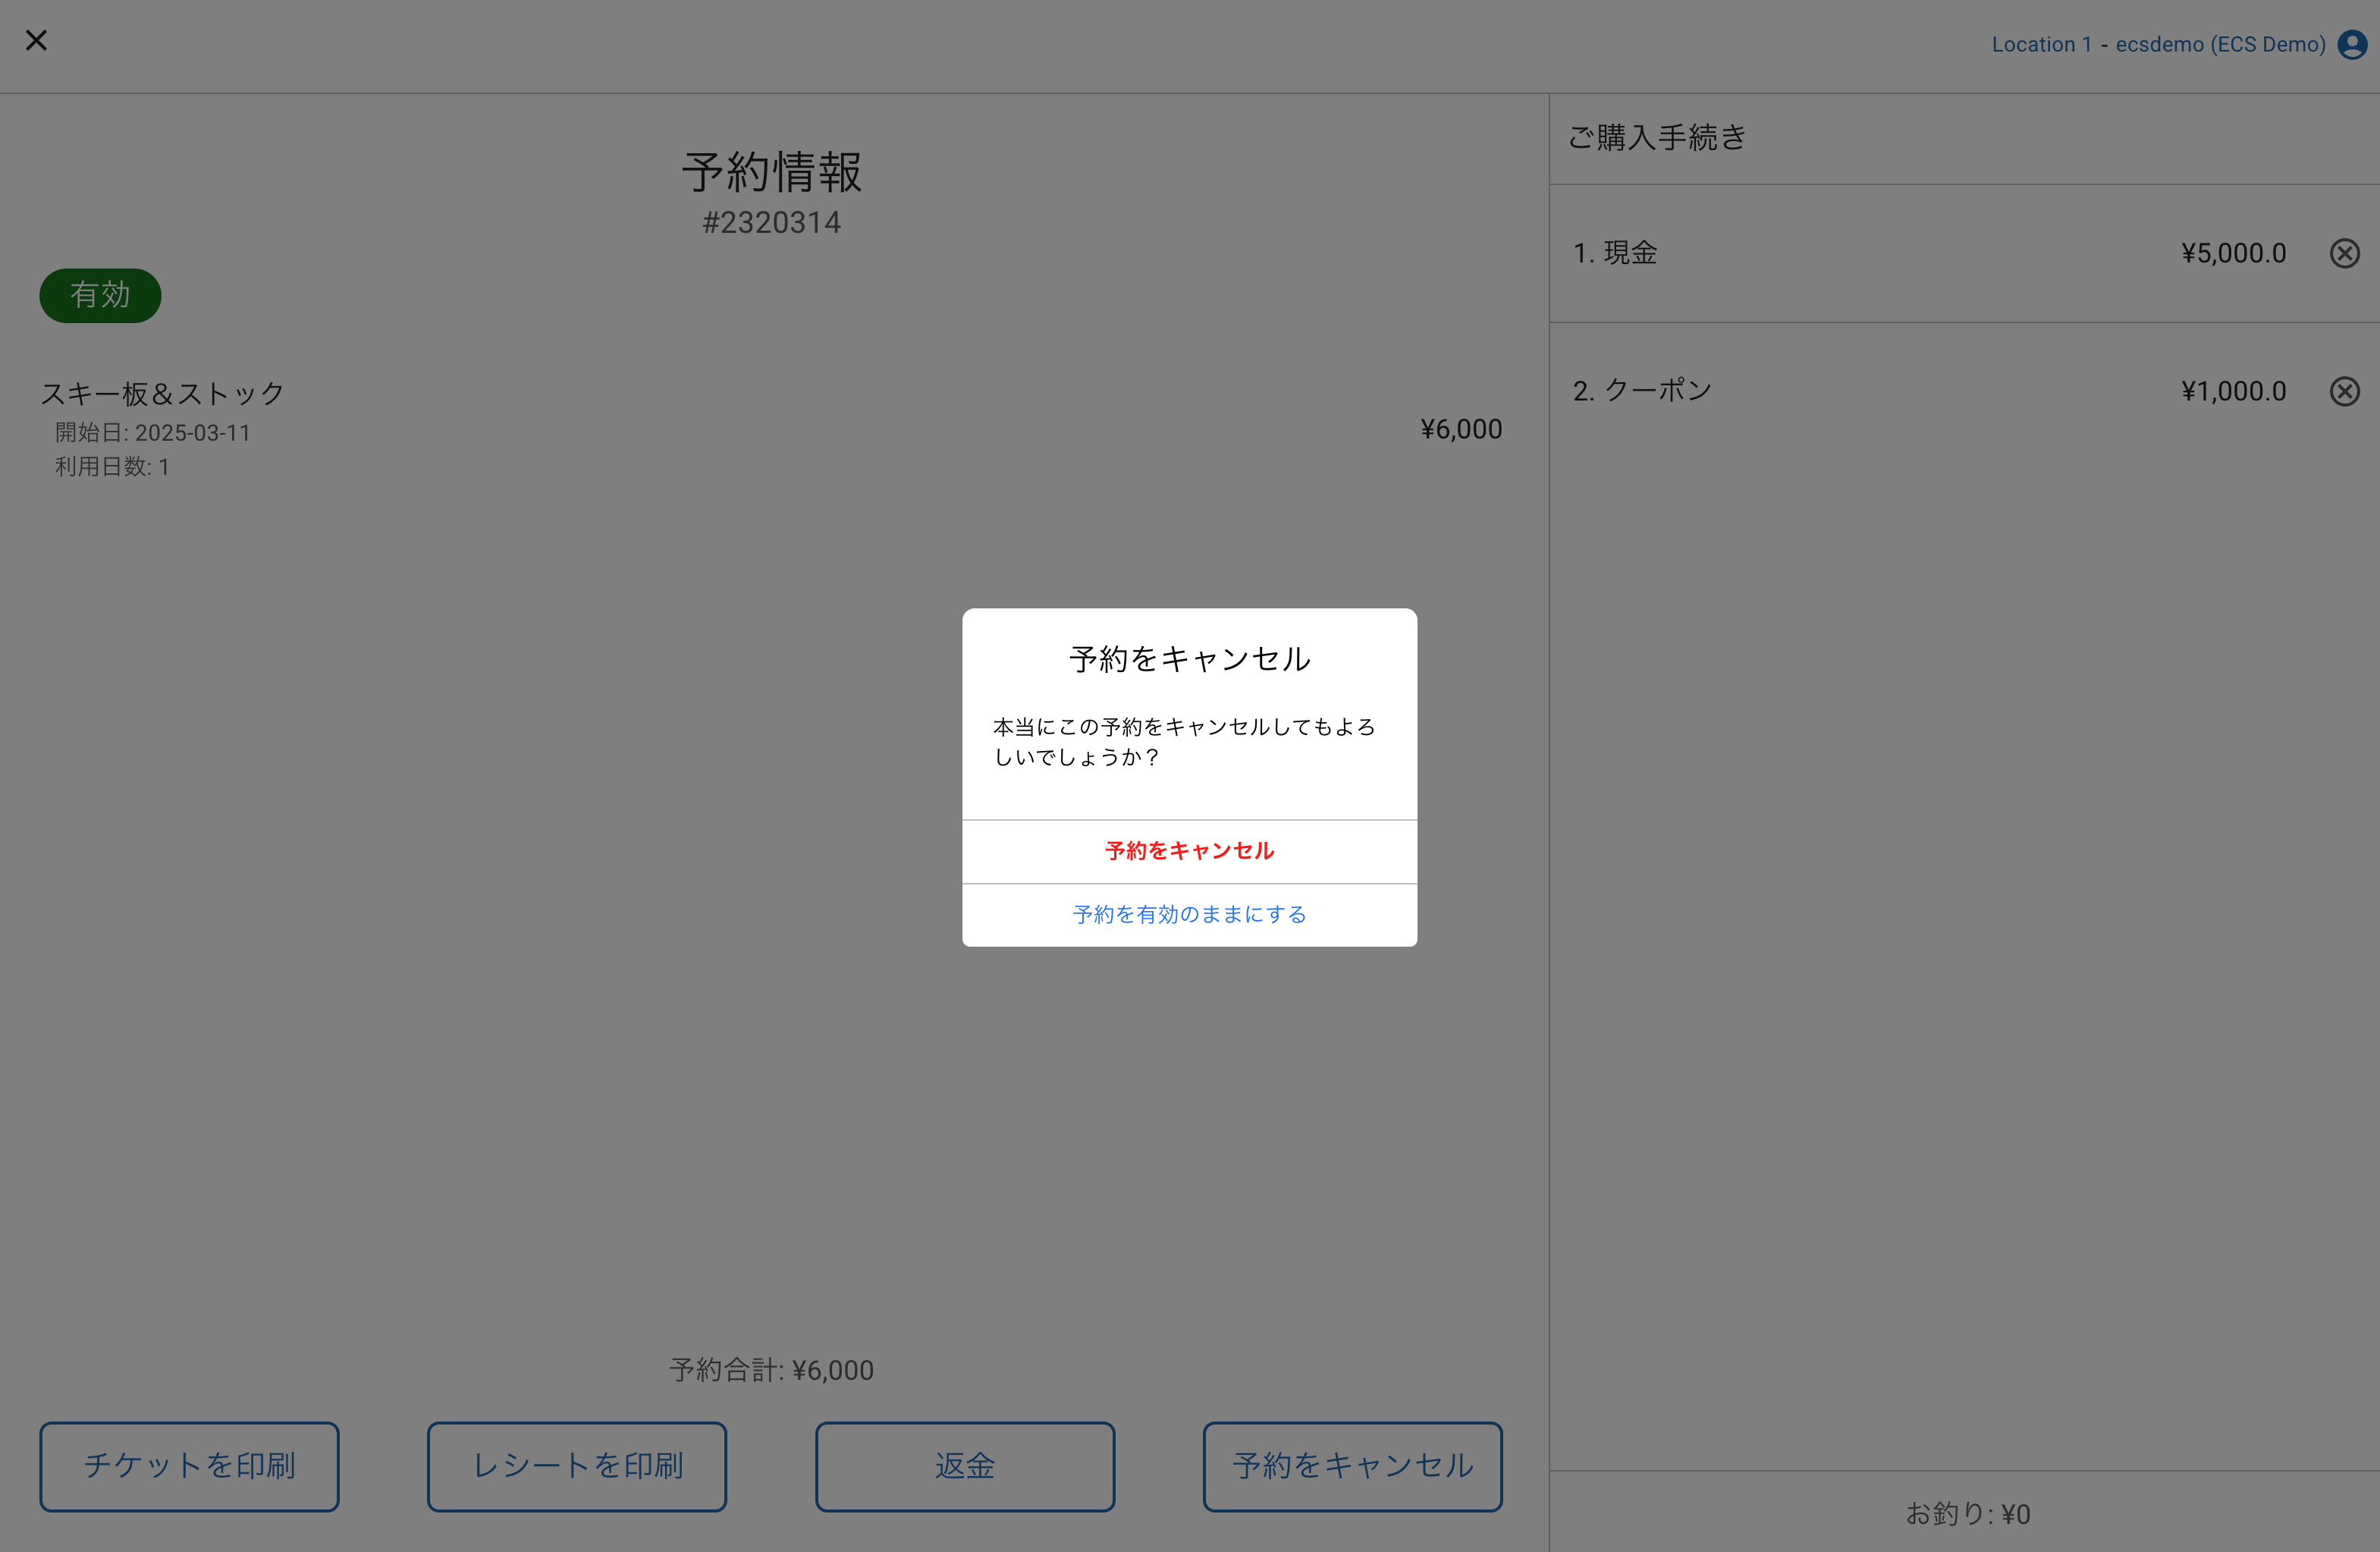The height and width of the screenshot is (1552, 2380).
Task: Click bottom 予約をキャンセル outlined button
Action: coord(1352,1466)
